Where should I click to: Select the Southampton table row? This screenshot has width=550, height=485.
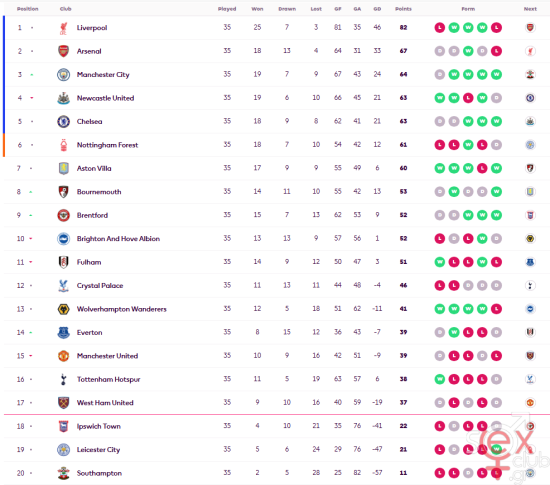(276, 473)
